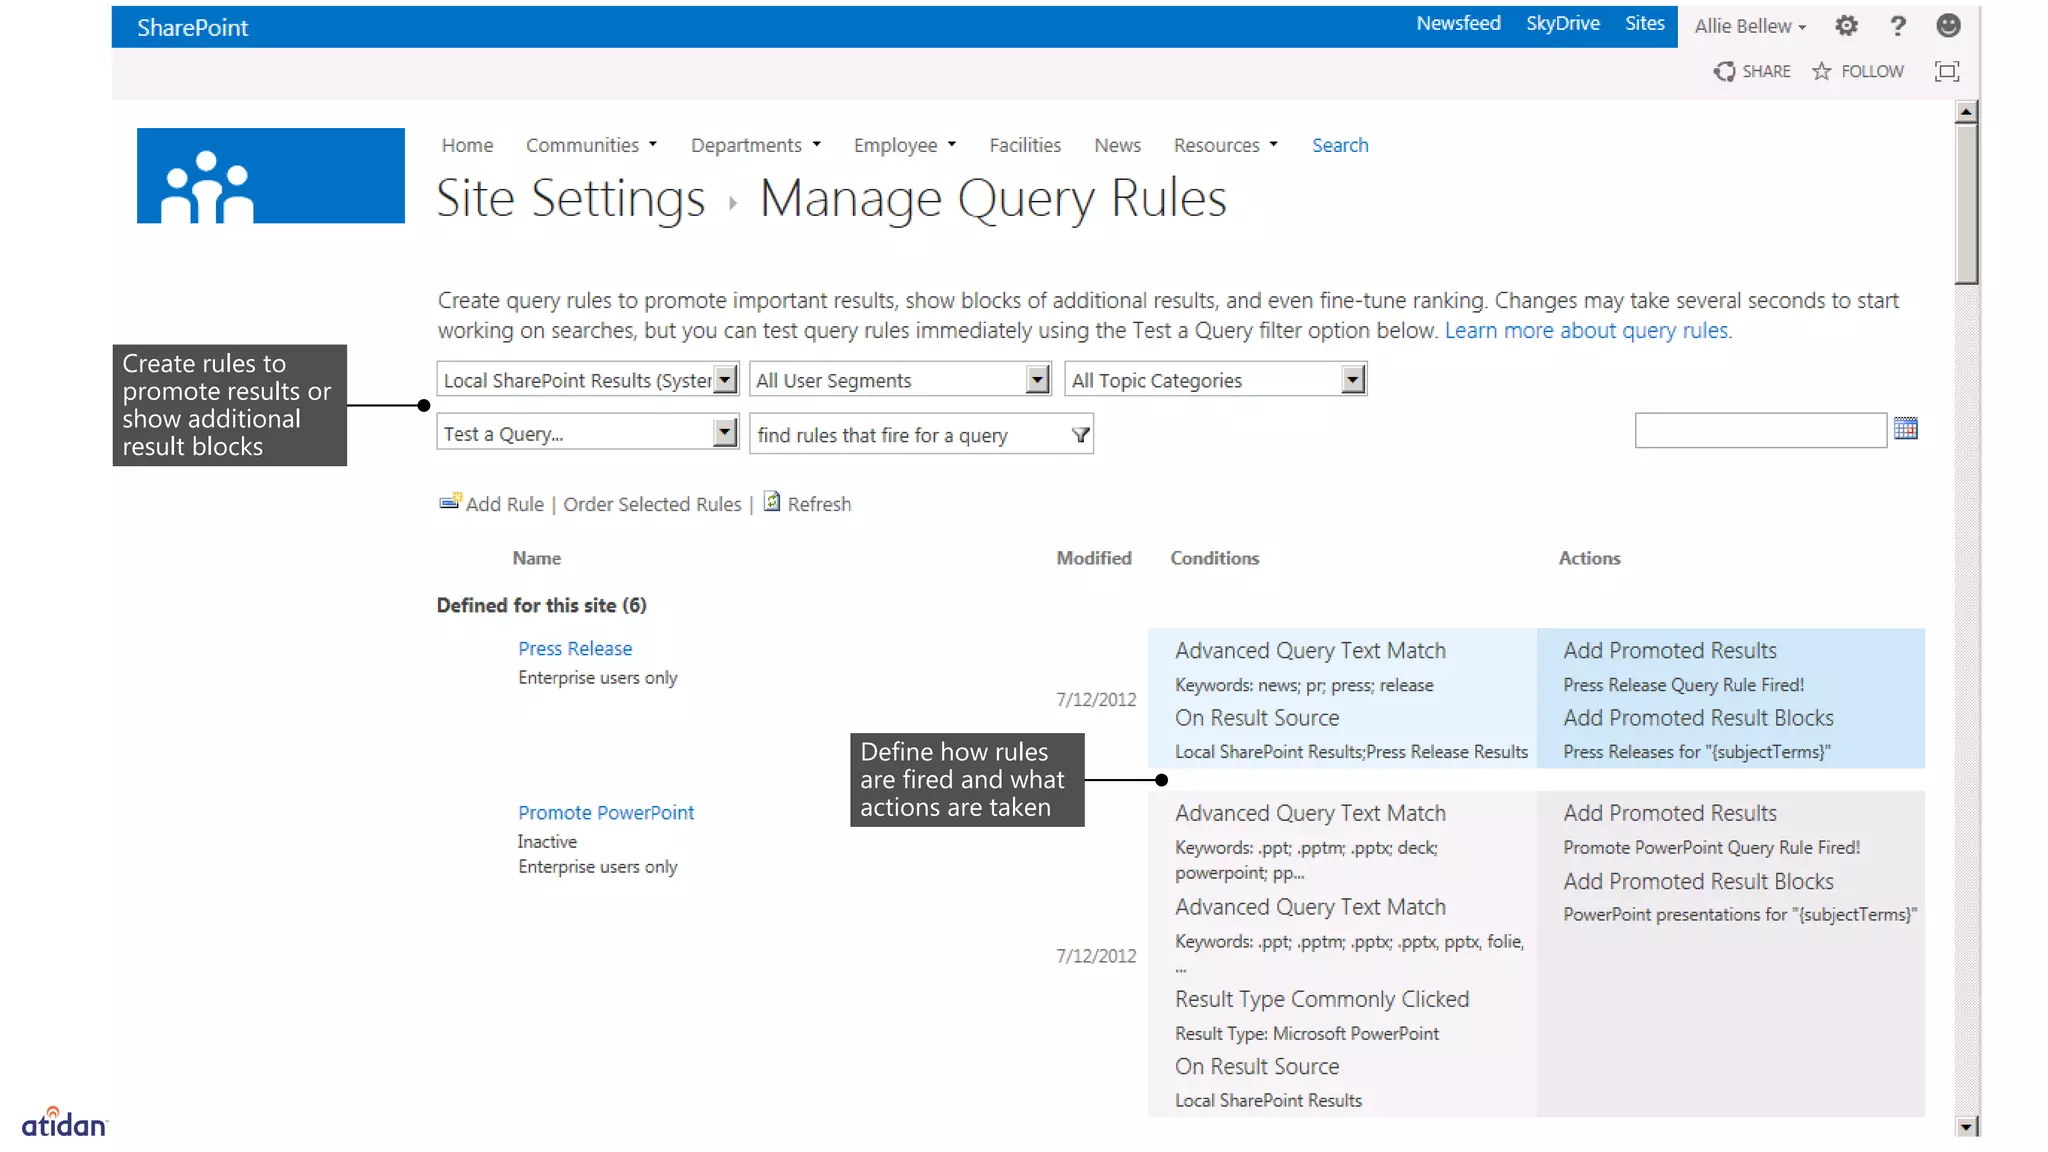This screenshot has width=2048, height=1152.
Task: Click 'Local SharePoint Results;Press Release Results' text
Action: pos(1351,751)
